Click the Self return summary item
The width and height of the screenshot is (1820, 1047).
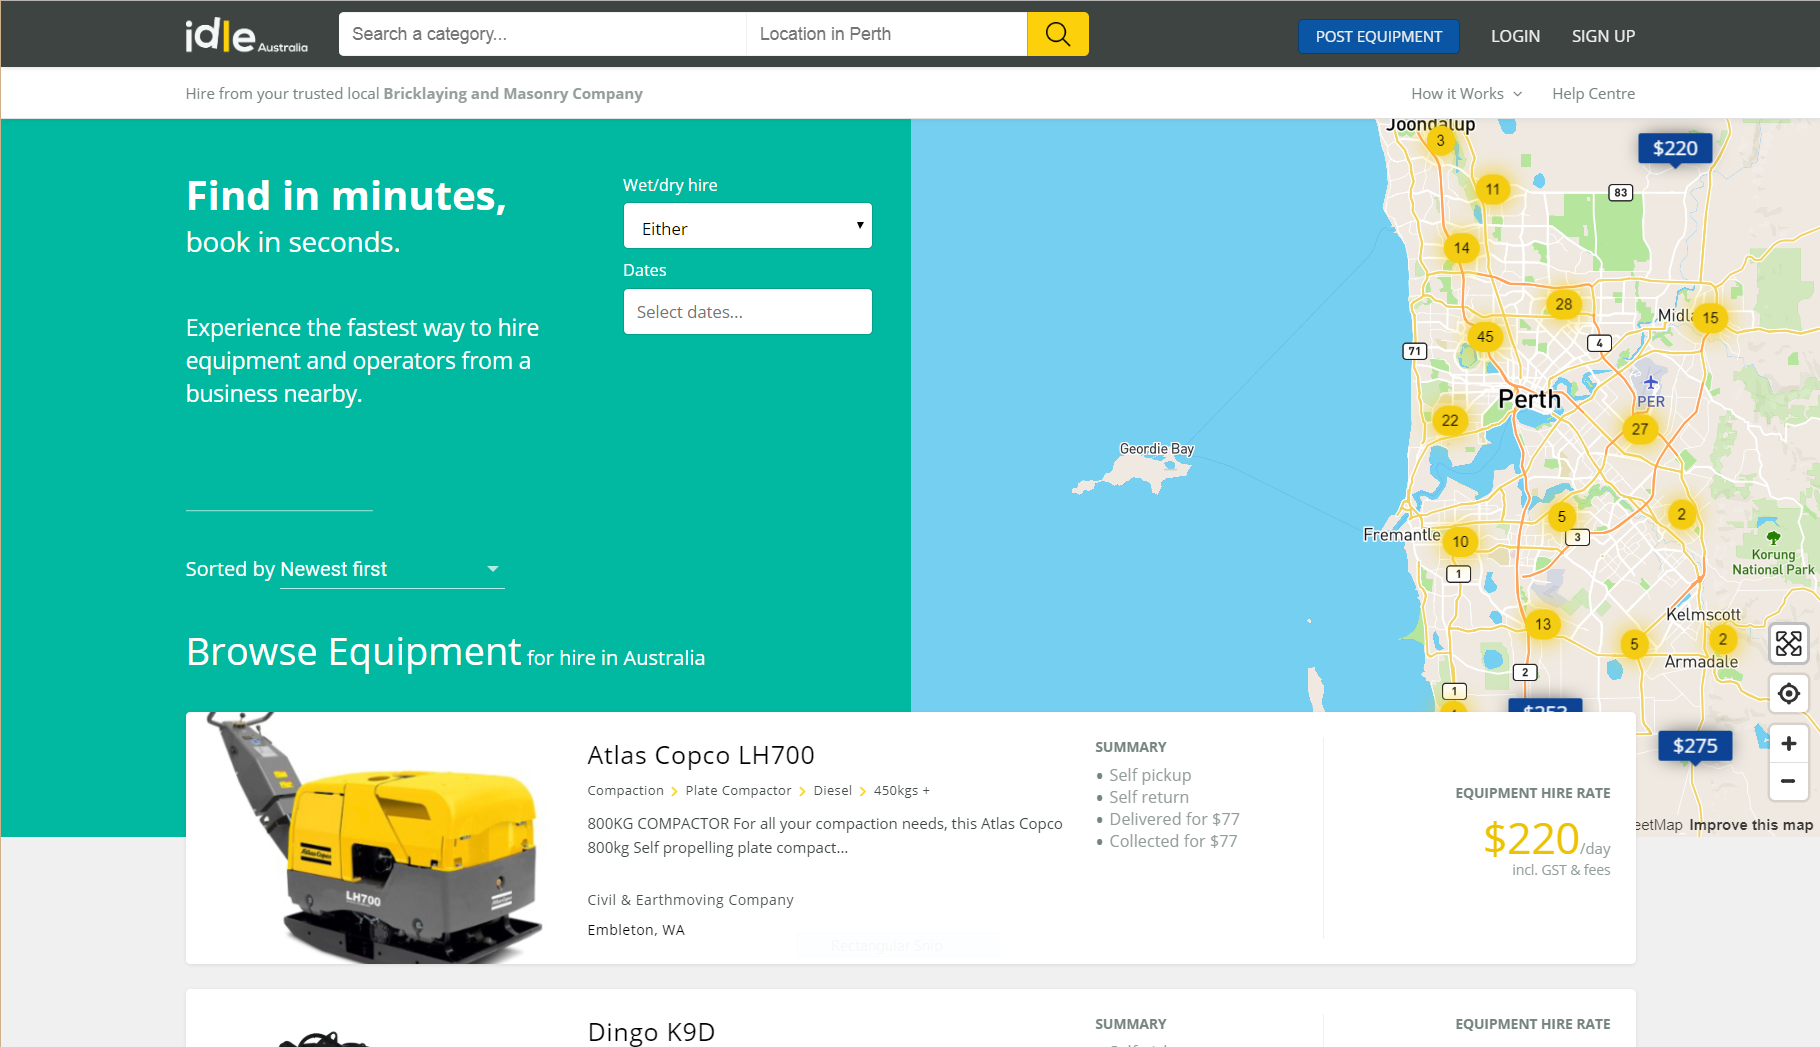pyautogui.click(x=1149, y=797)
